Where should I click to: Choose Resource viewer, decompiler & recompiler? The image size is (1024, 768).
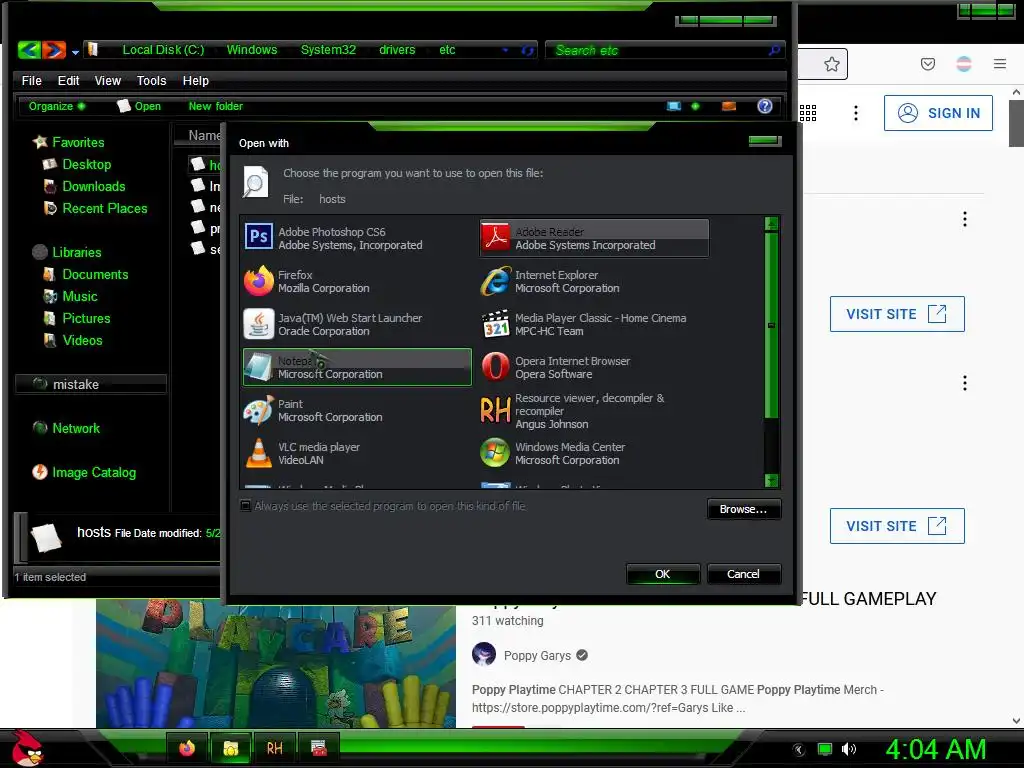click(594, 411)
